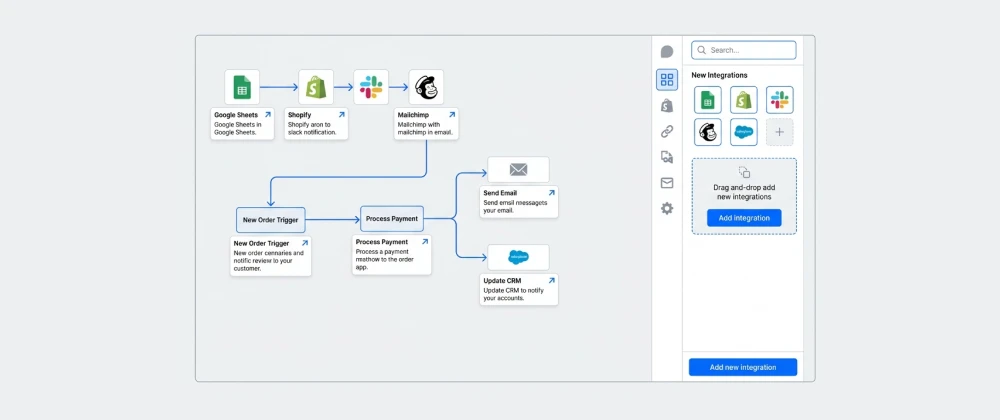Click the Add integration button
Screen dimensions: 1000x420
744,218
